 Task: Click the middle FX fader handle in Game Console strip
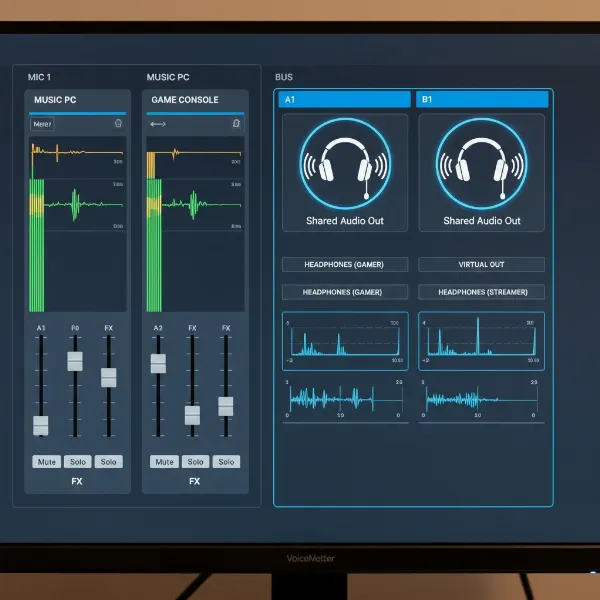(x=192, y=415)
